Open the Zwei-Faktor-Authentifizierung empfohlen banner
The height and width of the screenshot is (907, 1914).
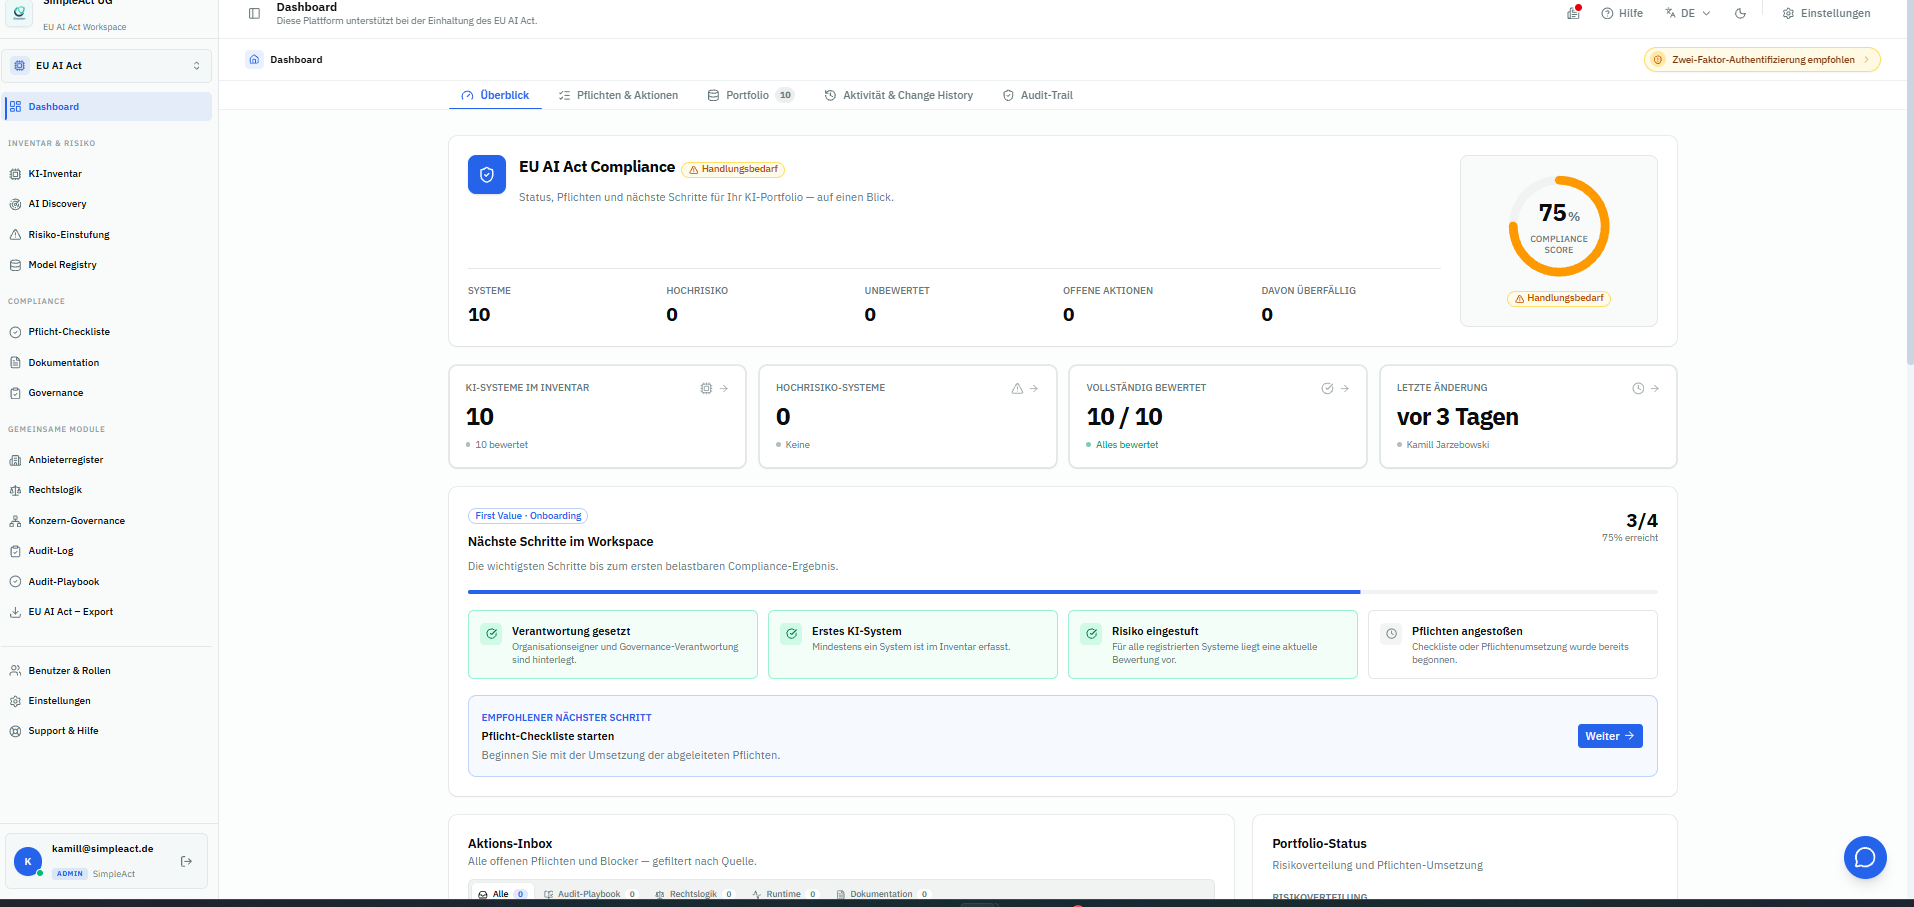1762,60
